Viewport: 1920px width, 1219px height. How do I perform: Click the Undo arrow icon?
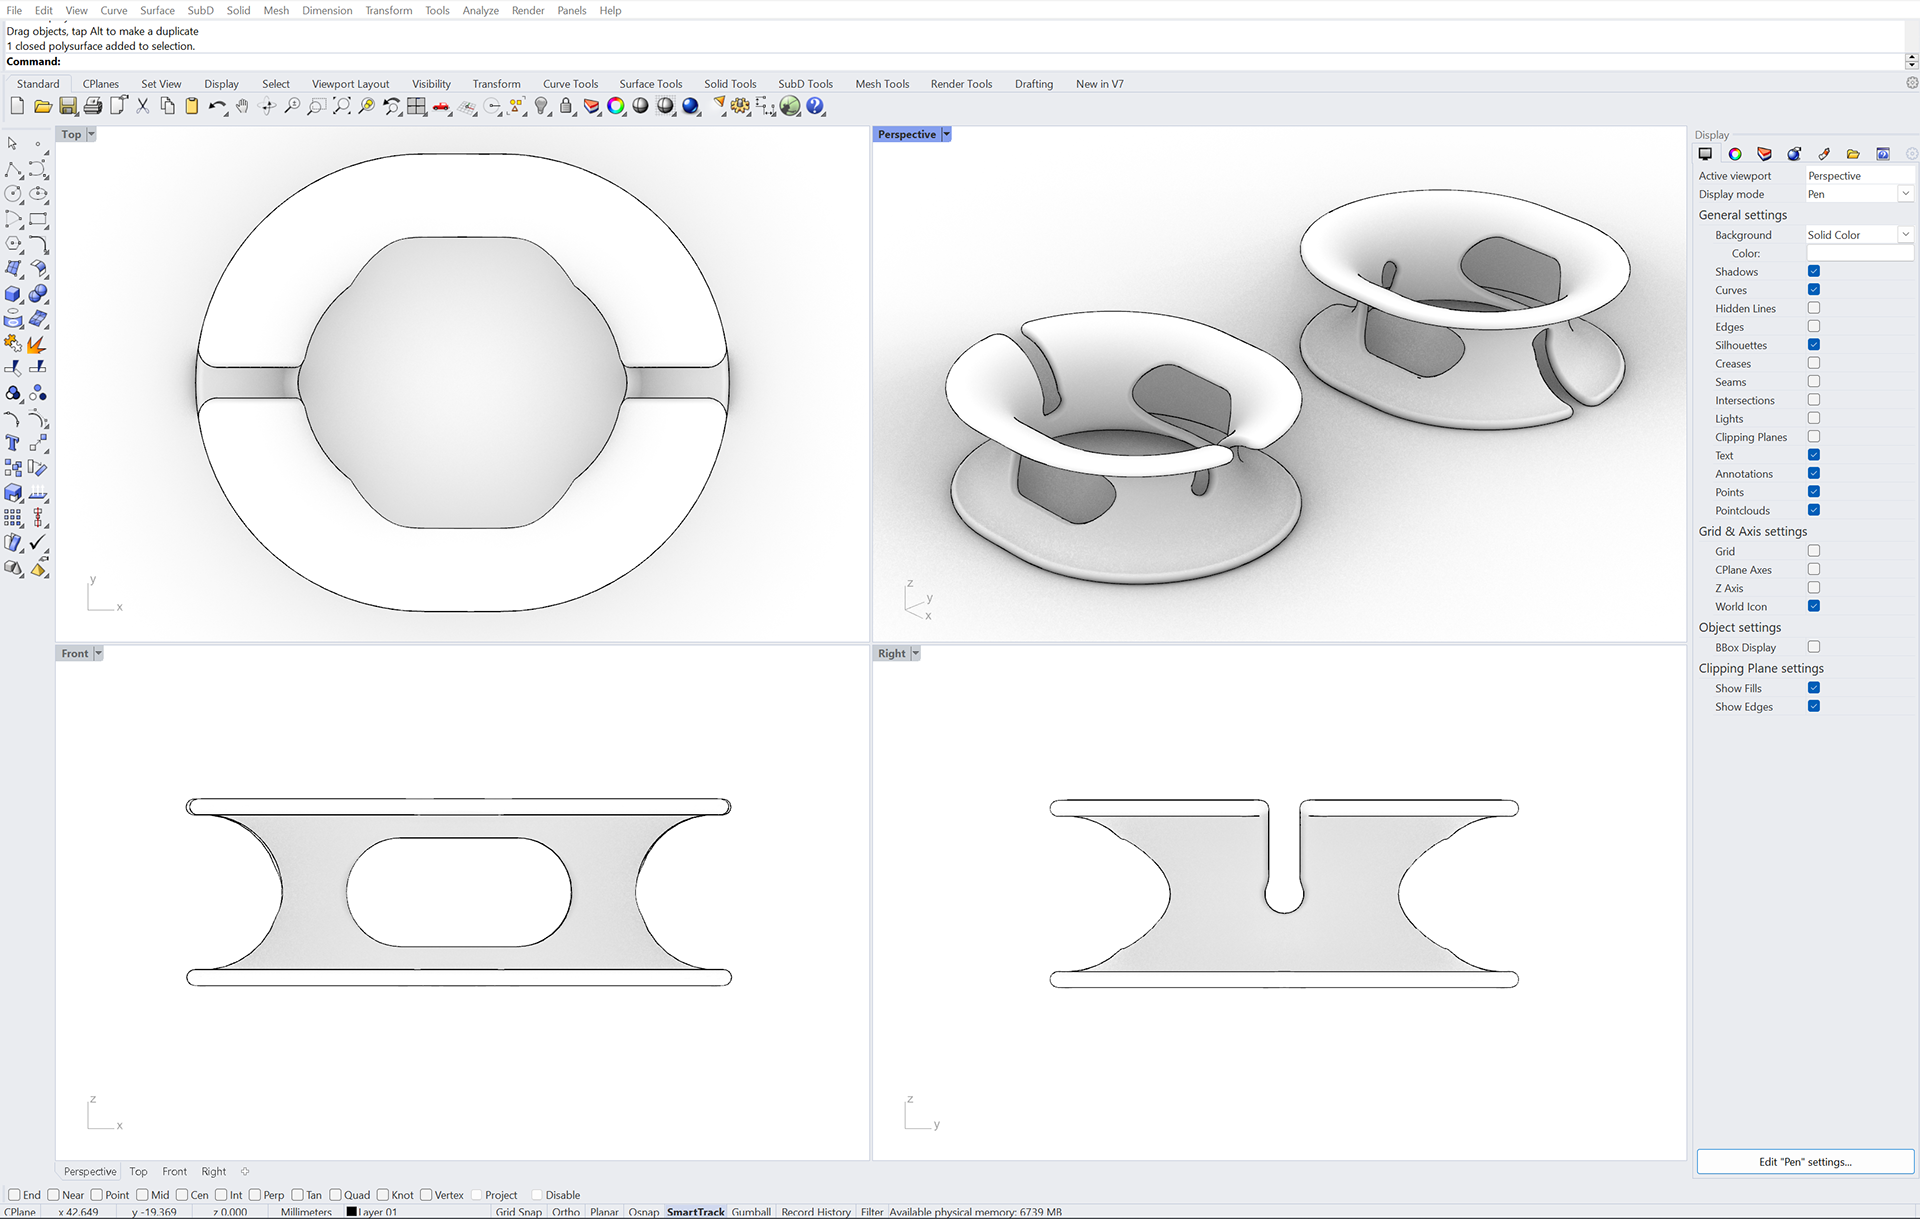(x=215, y=106)
